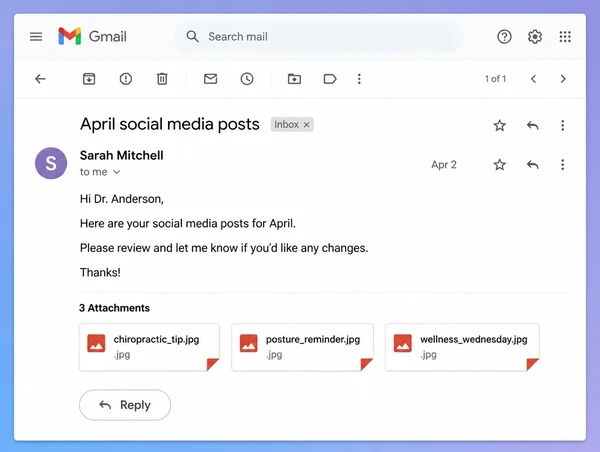Open wellness_wednesday.jpg attachment

click(x=462, y=347)
